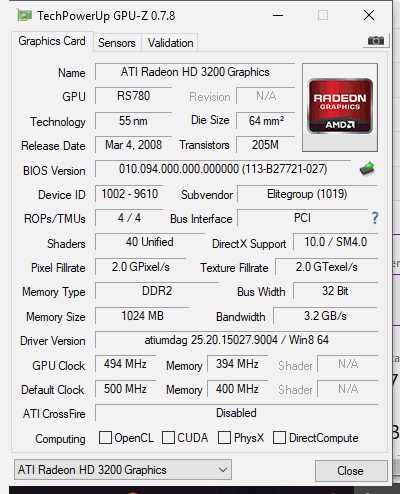
Task: Click the Transistors value 205M
Action: (266, 145)
